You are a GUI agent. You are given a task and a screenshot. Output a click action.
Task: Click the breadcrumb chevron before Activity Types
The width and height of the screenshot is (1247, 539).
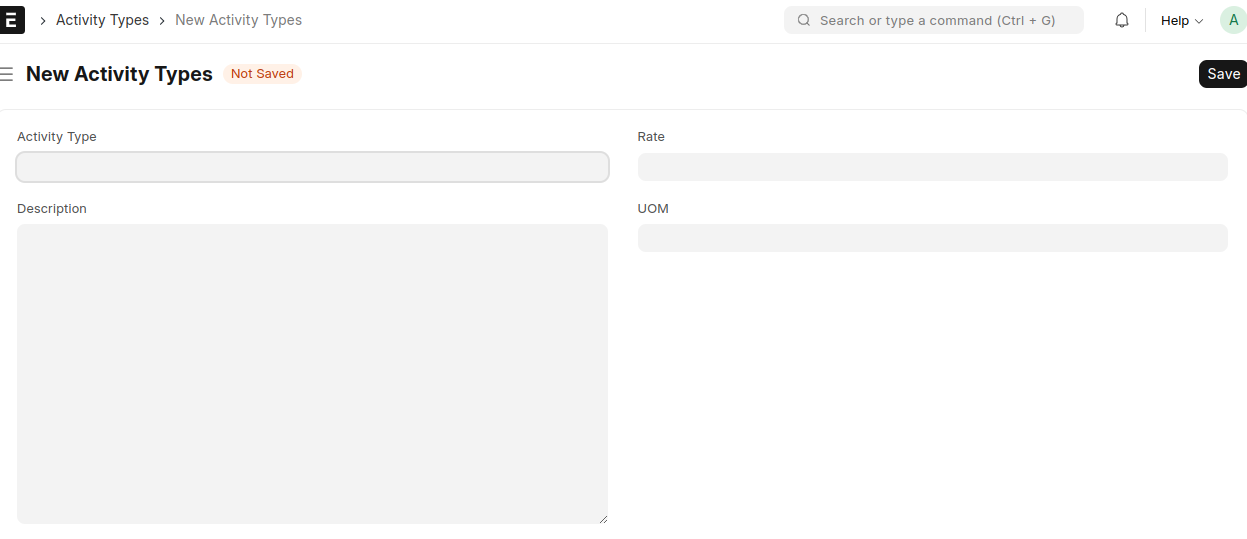pos(43,20)
